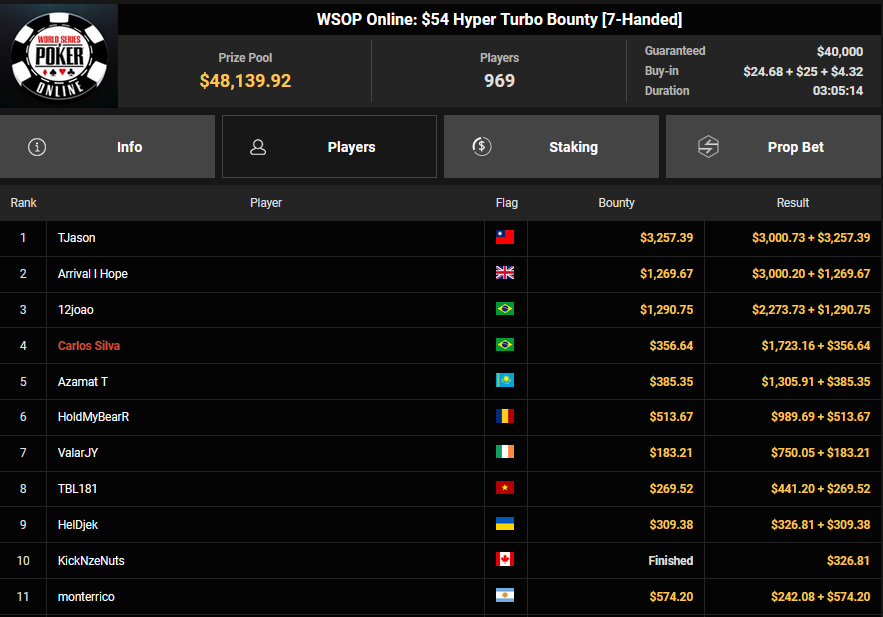883x617 pixels.
Task: Click the UK flag for Arrival I Hope
Action: click(x=505, y=274)
